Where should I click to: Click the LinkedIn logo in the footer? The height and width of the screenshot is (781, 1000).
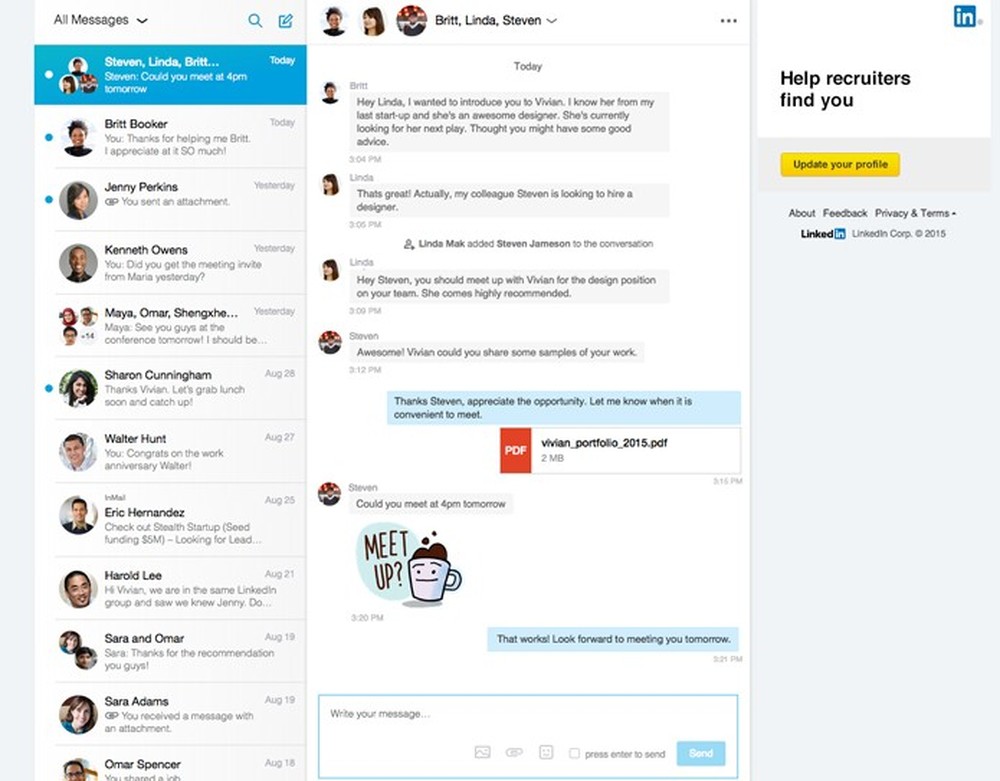(821, 233)
